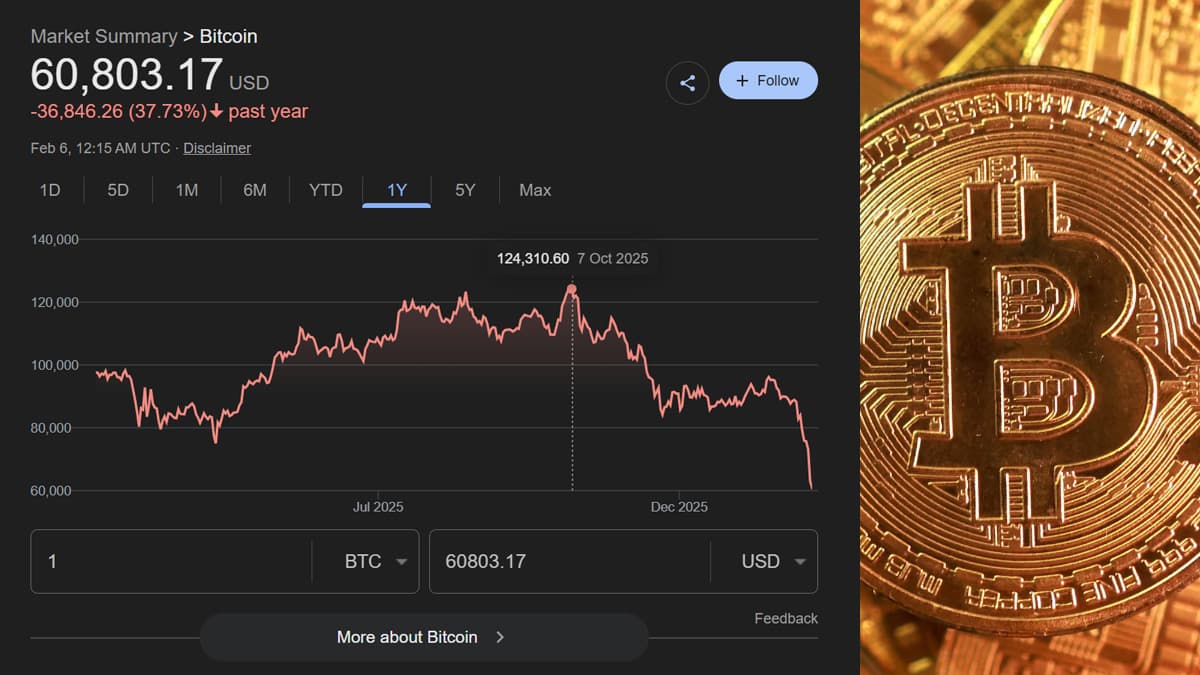Select the 1M time range
The image size is (1200, 675).
click(x=186, y=190)
